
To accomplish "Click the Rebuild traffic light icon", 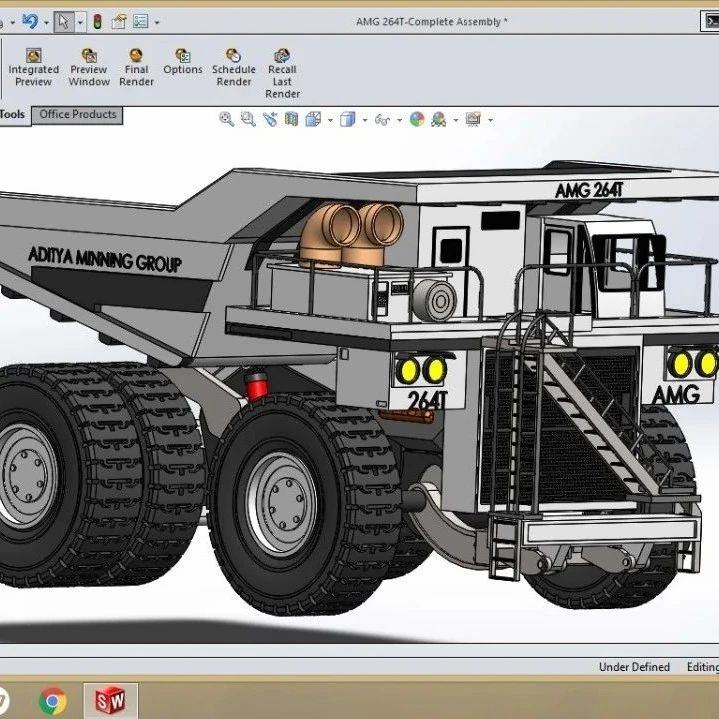I will click(97, 22).
